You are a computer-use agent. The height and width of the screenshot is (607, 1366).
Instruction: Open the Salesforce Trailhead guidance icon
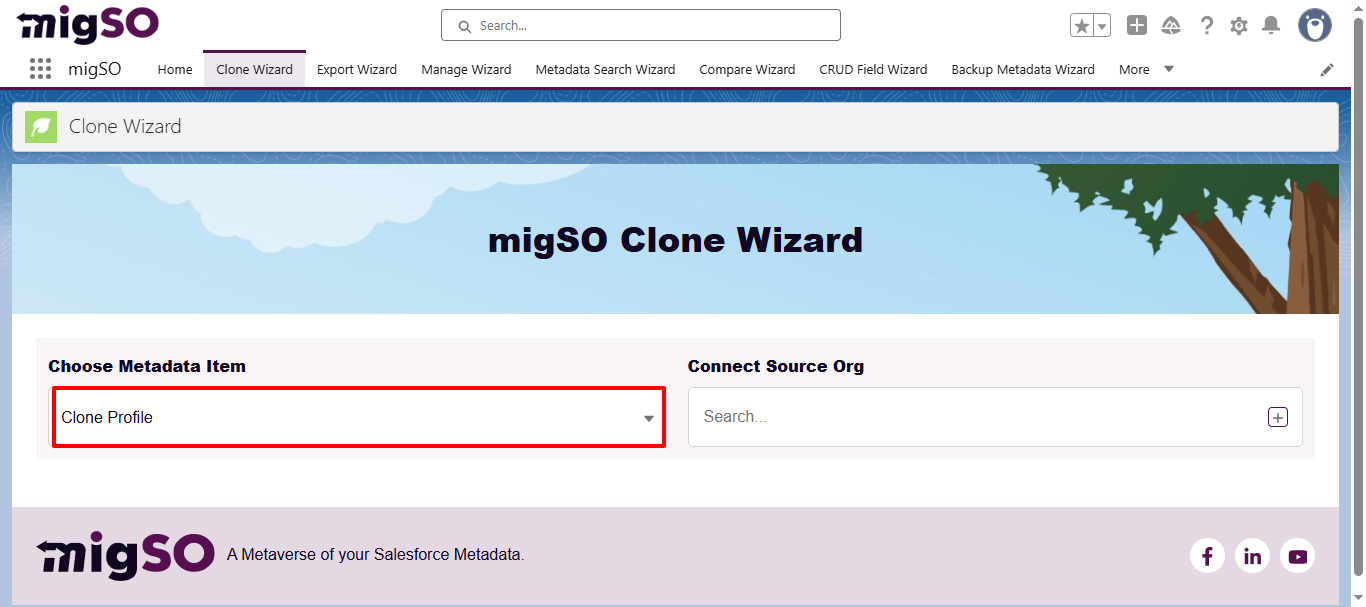(x=1171, y=25)
